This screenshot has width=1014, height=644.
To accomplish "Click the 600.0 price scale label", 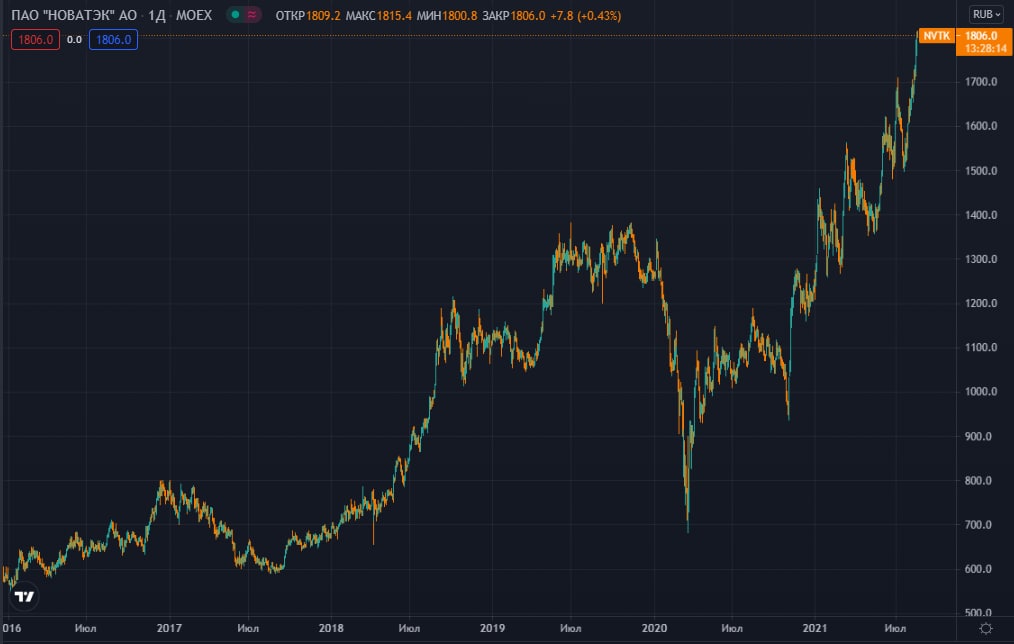I will [x=978, y=569].
